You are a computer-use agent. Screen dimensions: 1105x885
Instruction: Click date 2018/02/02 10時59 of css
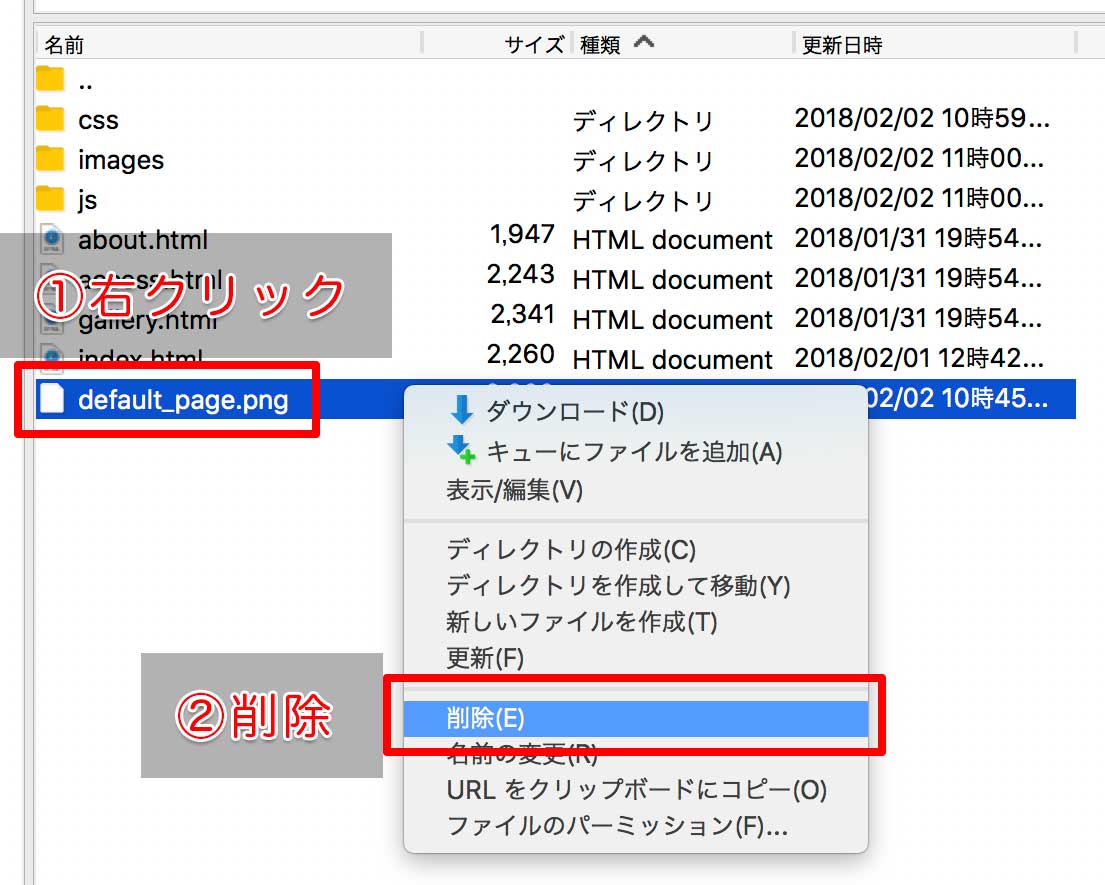922,118
